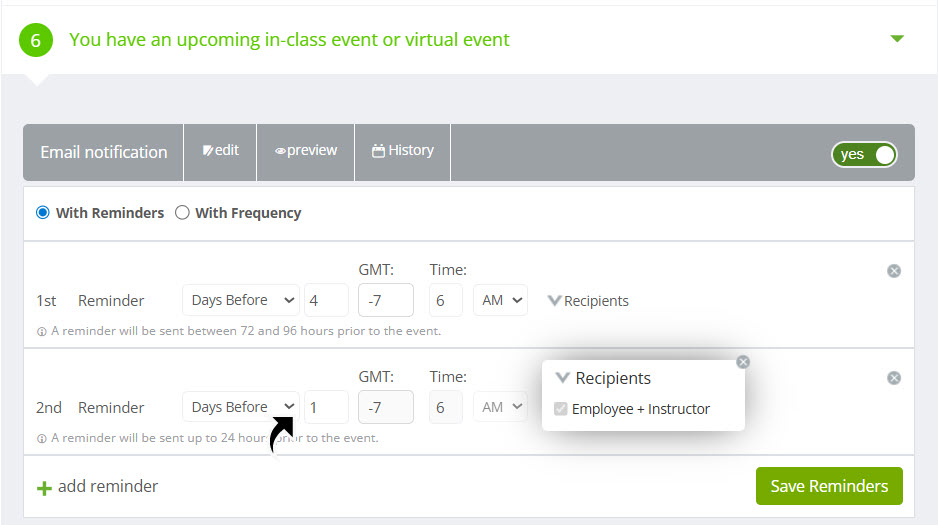
Task: Open the History tab
Action: click(403, 151)
